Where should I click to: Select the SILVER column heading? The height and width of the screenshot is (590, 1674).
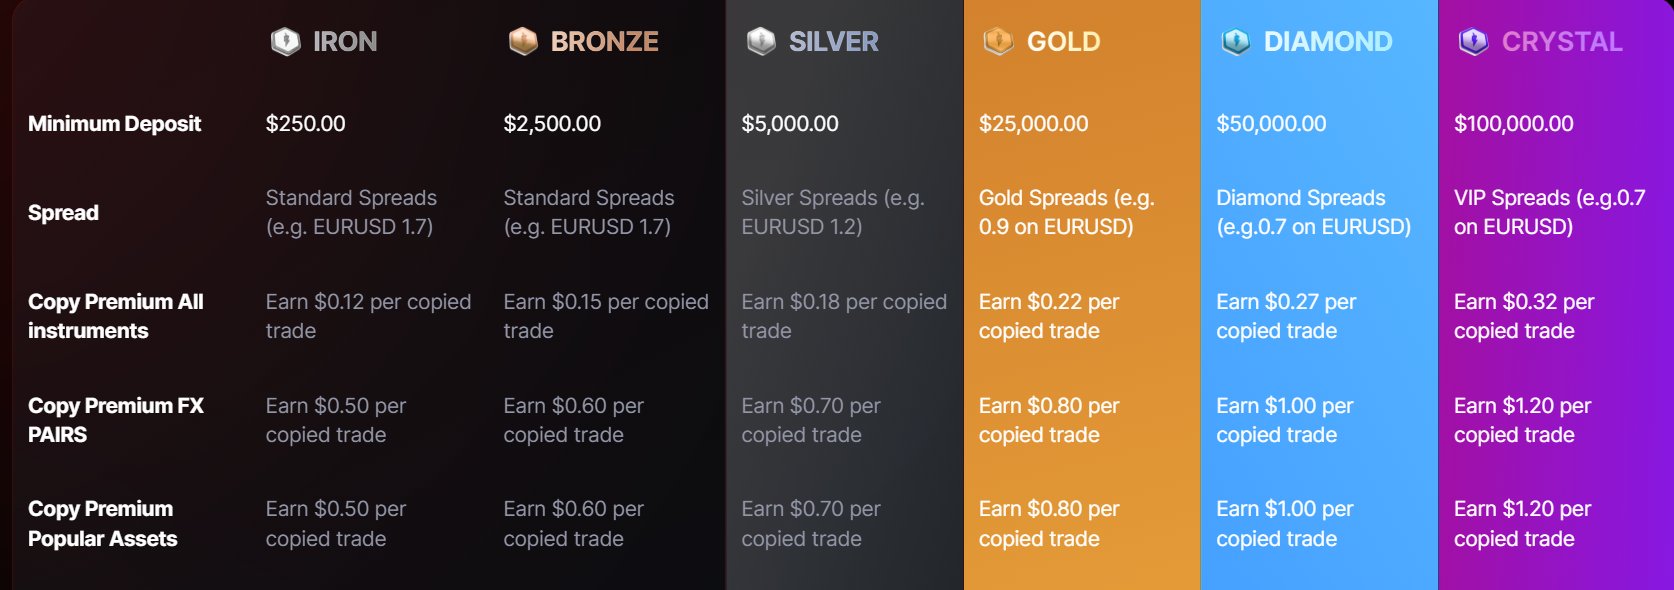point(833,42)
